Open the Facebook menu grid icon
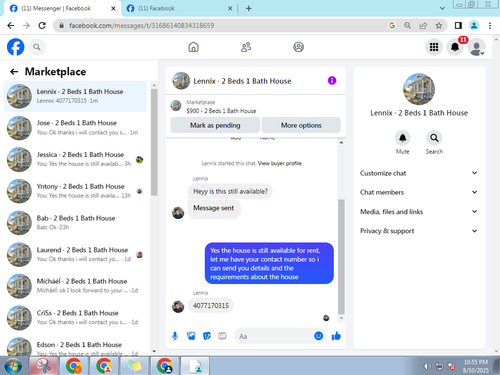Image resolution: width=500 pixels, height=375 pixels. tap(434, 47)
